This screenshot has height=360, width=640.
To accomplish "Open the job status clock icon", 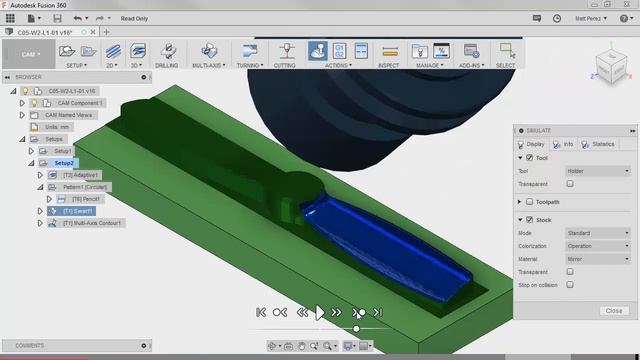I will (557, 18).
